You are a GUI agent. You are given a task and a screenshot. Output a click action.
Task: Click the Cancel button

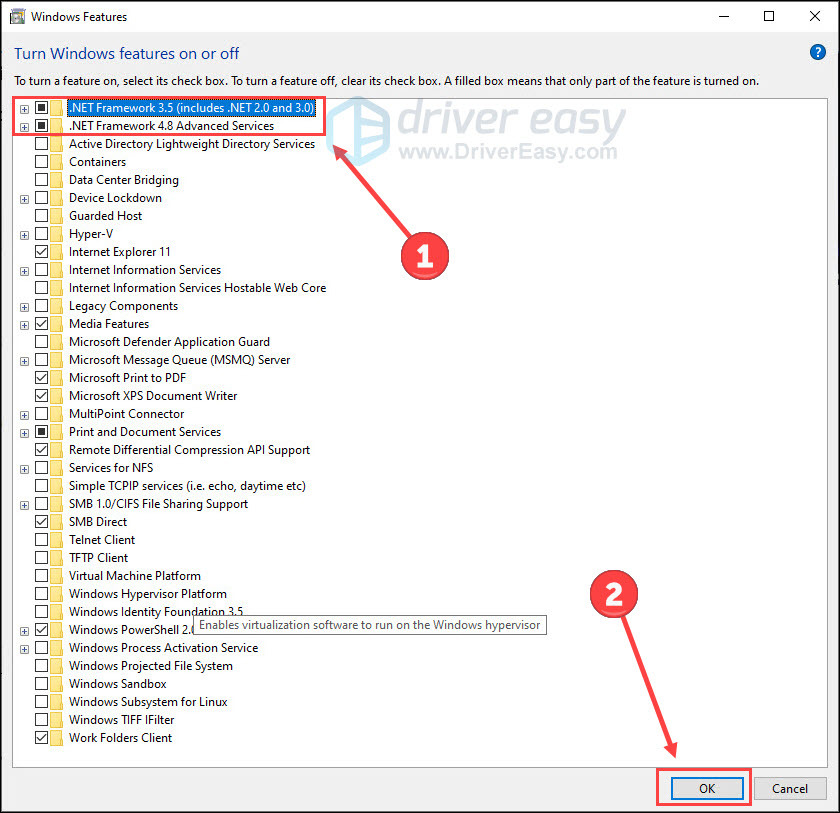[x=790, y=788]
